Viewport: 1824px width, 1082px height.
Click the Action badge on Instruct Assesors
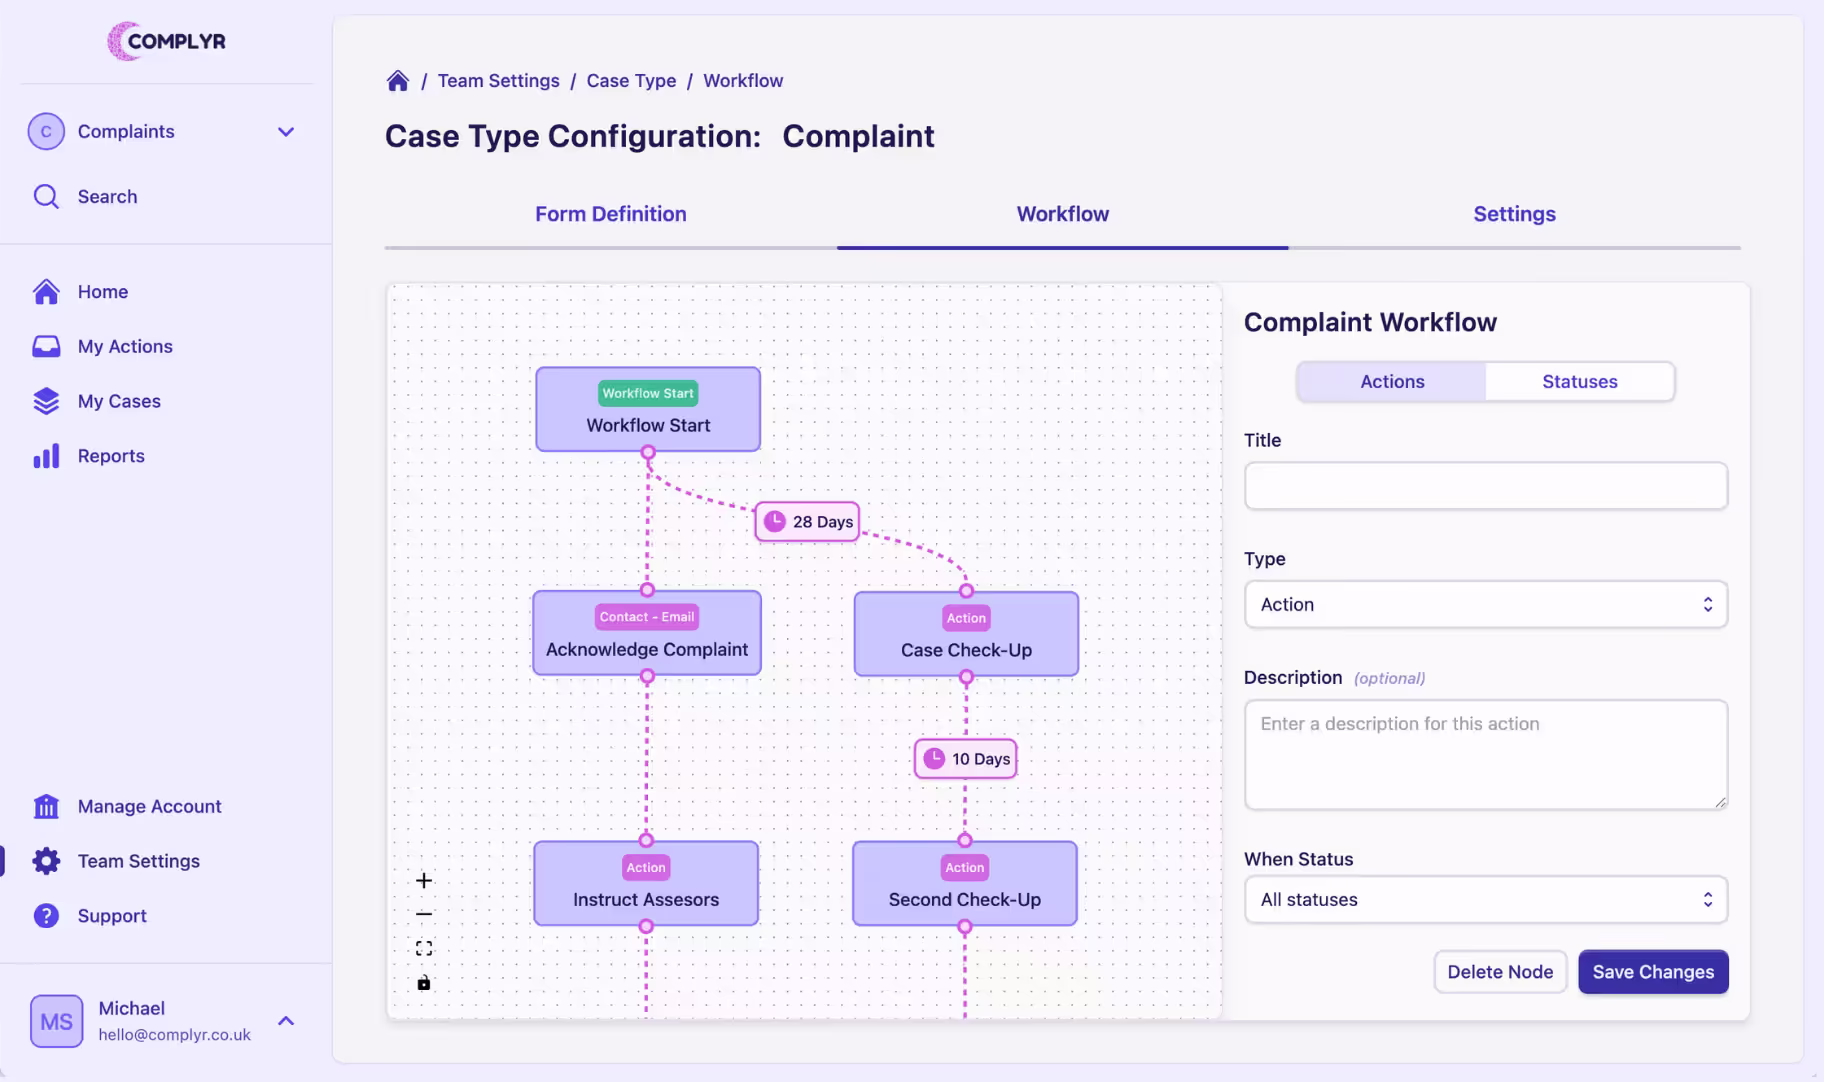(646, 867)
